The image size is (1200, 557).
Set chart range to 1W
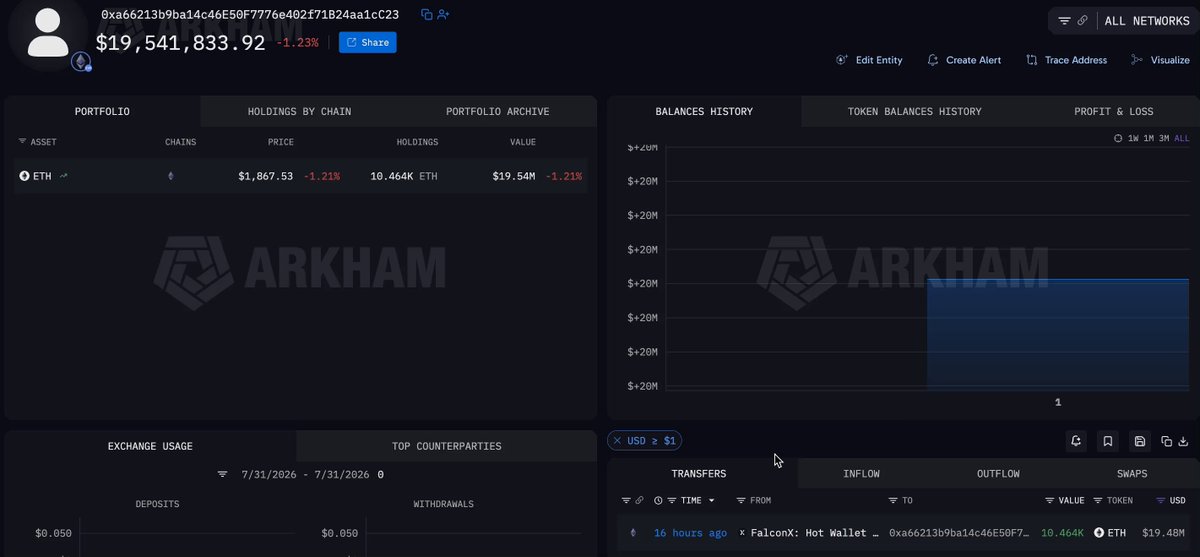tap(1134, 138)
